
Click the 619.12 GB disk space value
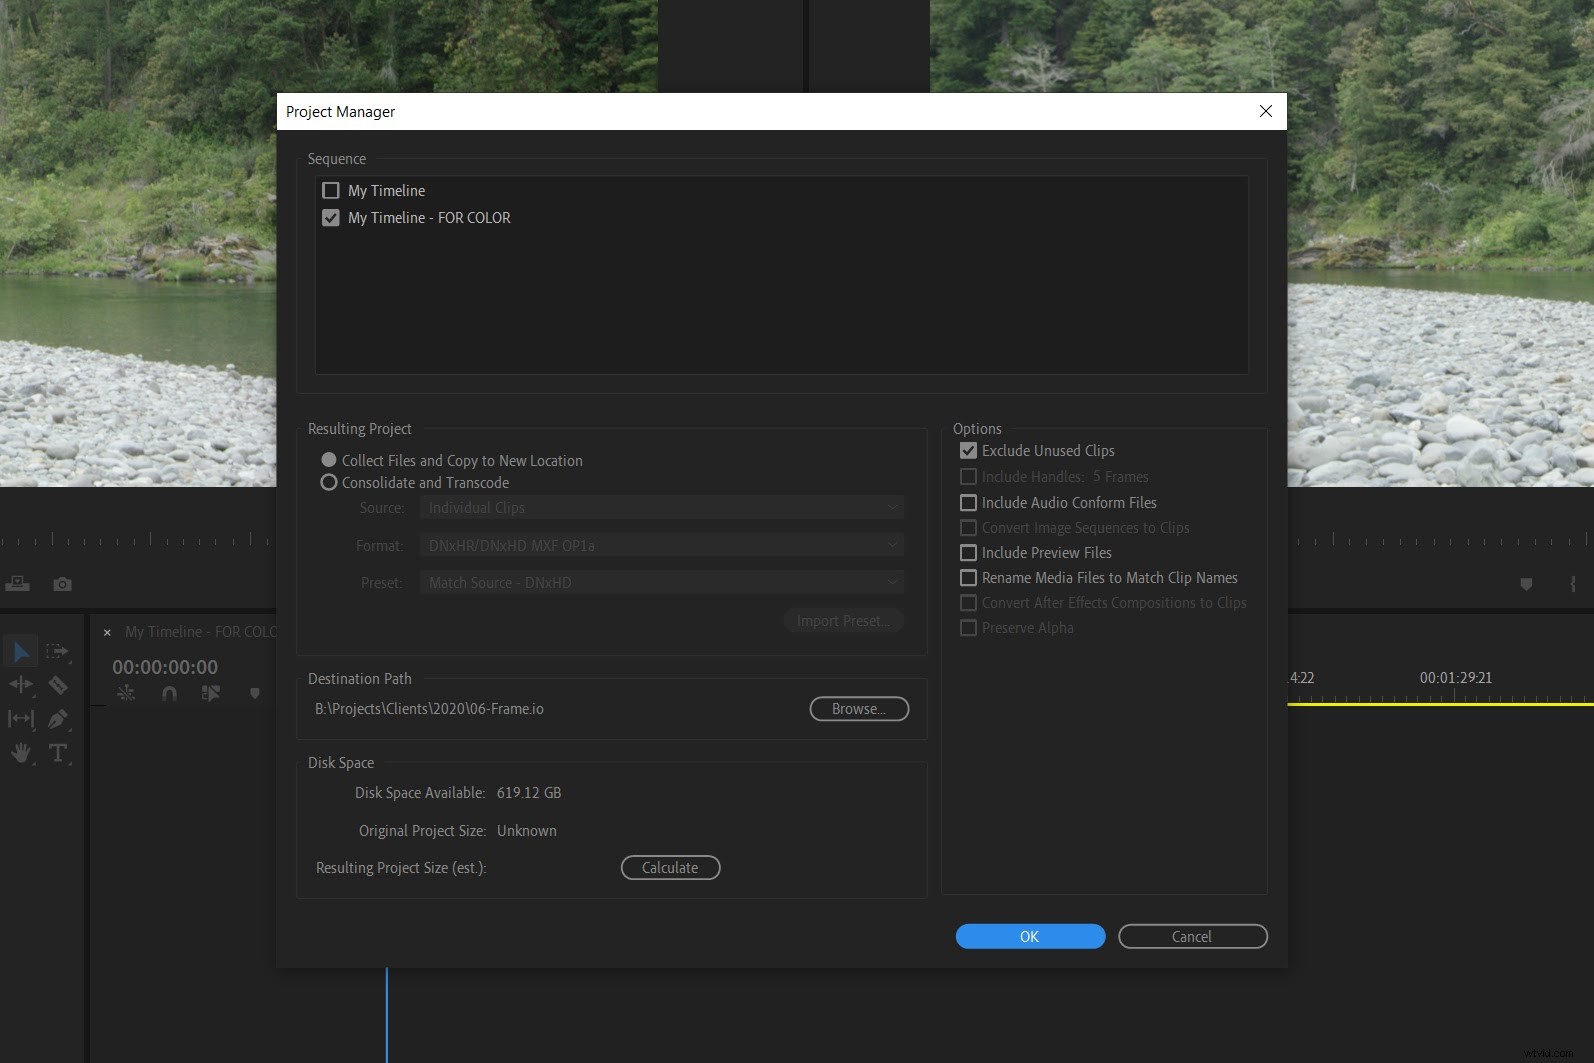click(529, 793)
